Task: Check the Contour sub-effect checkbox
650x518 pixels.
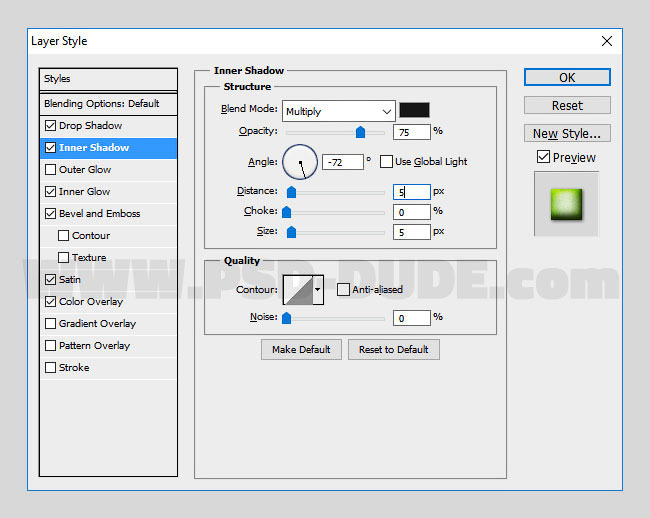Action: click(63, 235)
